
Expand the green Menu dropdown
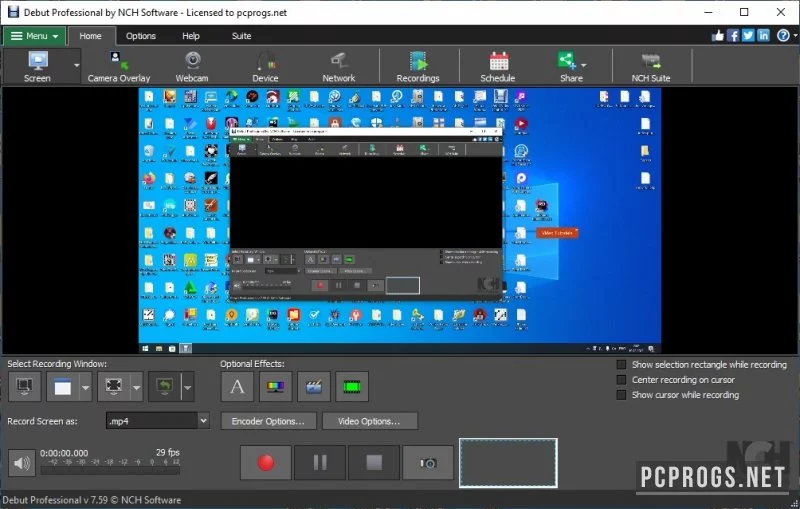pyautogui.click(x=35, y=36)
